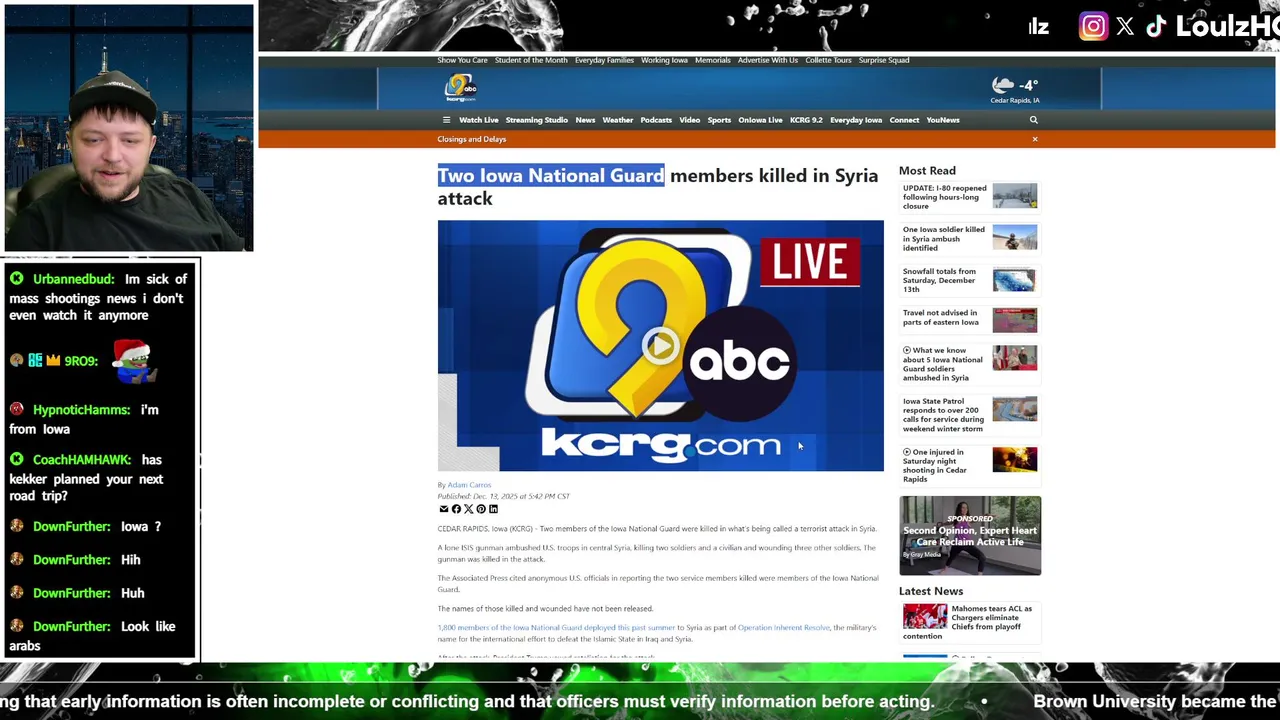Open One Iowa soldier killed identified story
The width and height of the screenshot is (1280, 720).
pos(943,239)
